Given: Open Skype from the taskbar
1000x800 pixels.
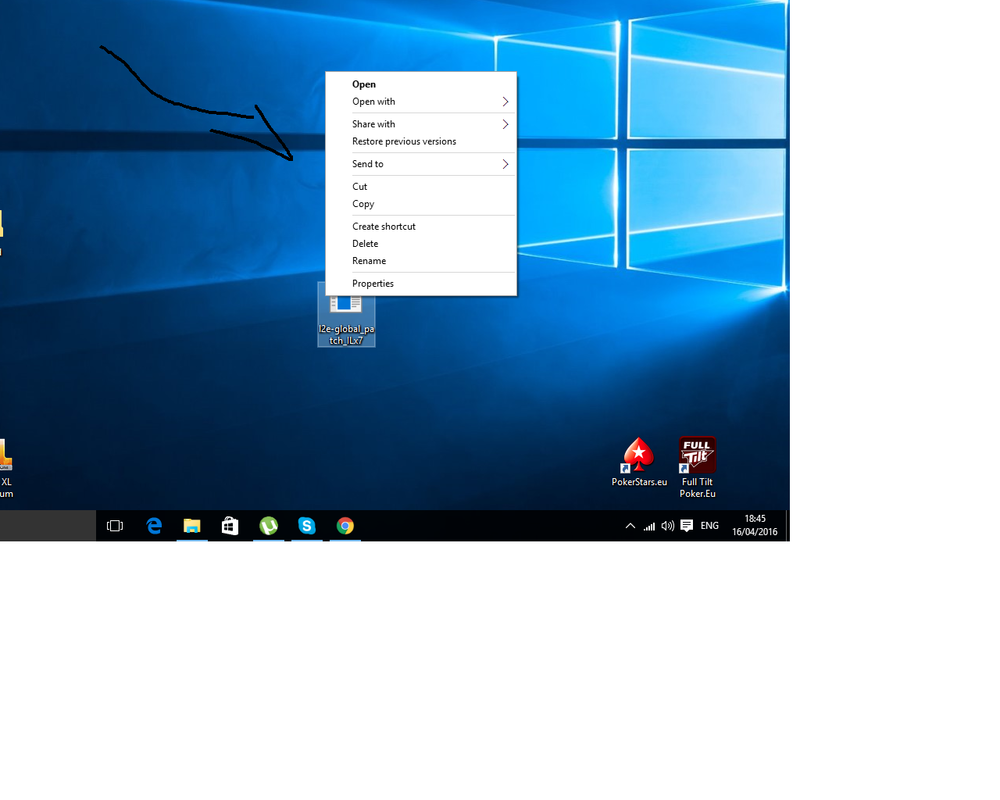Looking at the screenshot, I should (306, 526).
